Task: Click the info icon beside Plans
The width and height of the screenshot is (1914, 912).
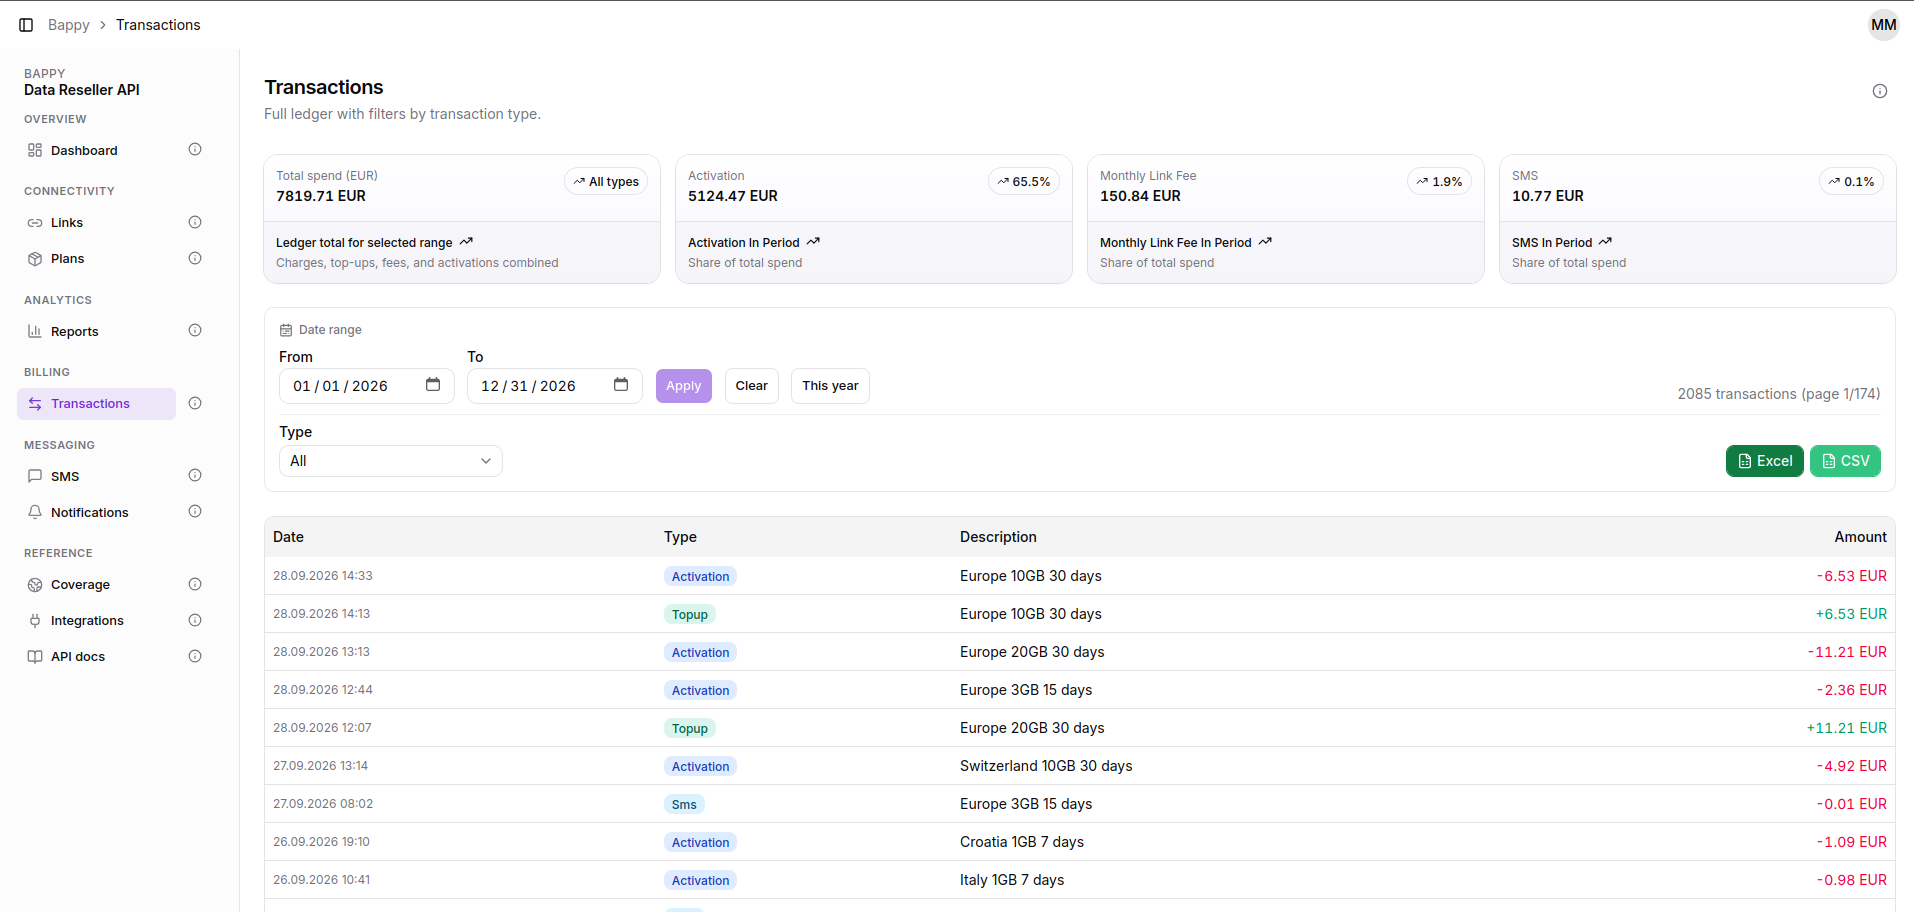Action: (195, 258)
